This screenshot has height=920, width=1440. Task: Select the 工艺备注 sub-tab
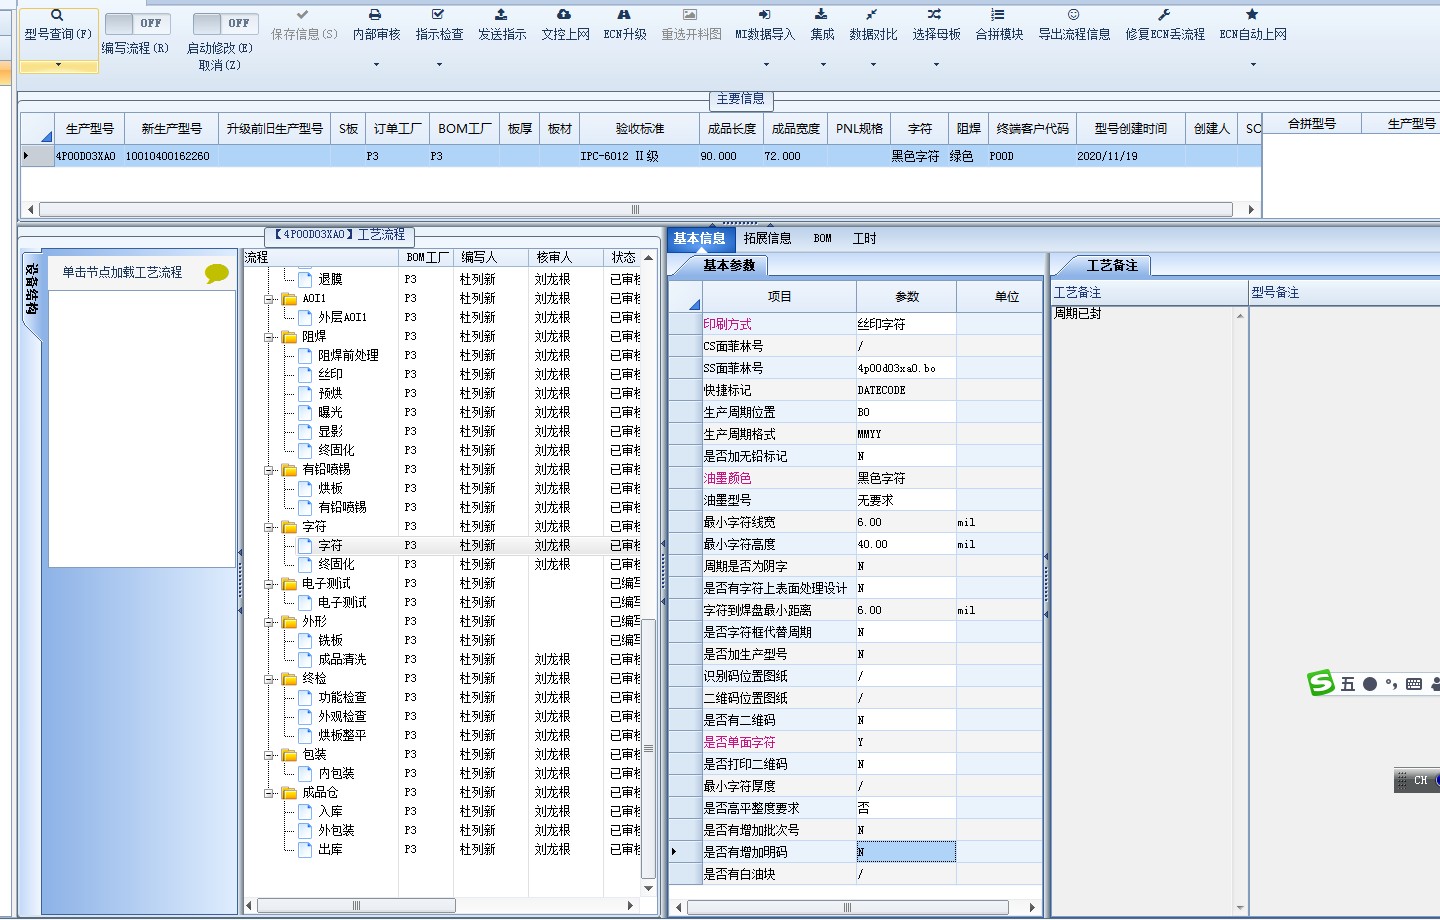click(x=1112, y=265)
